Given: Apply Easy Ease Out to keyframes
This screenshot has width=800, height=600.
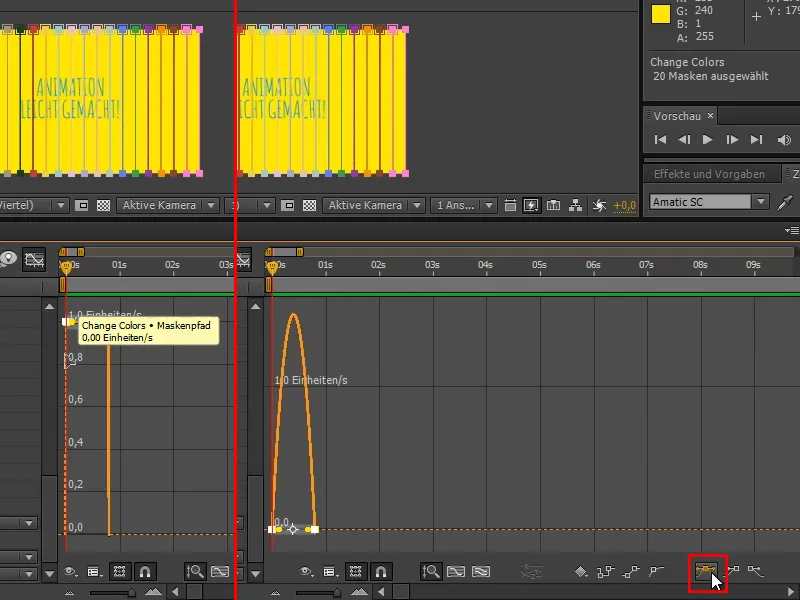Looking at the screenshot, I should point(756,571).
